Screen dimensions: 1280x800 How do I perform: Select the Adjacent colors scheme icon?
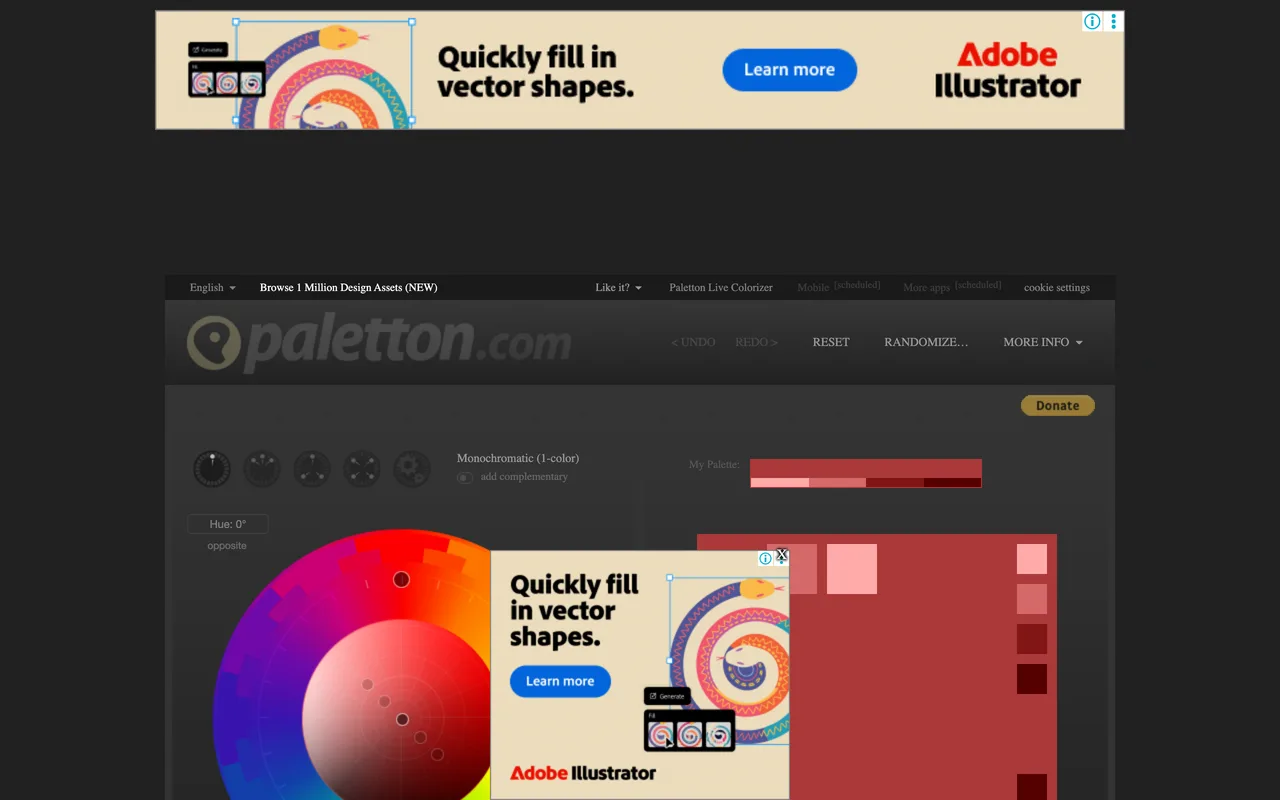click(x=262, y=469)
